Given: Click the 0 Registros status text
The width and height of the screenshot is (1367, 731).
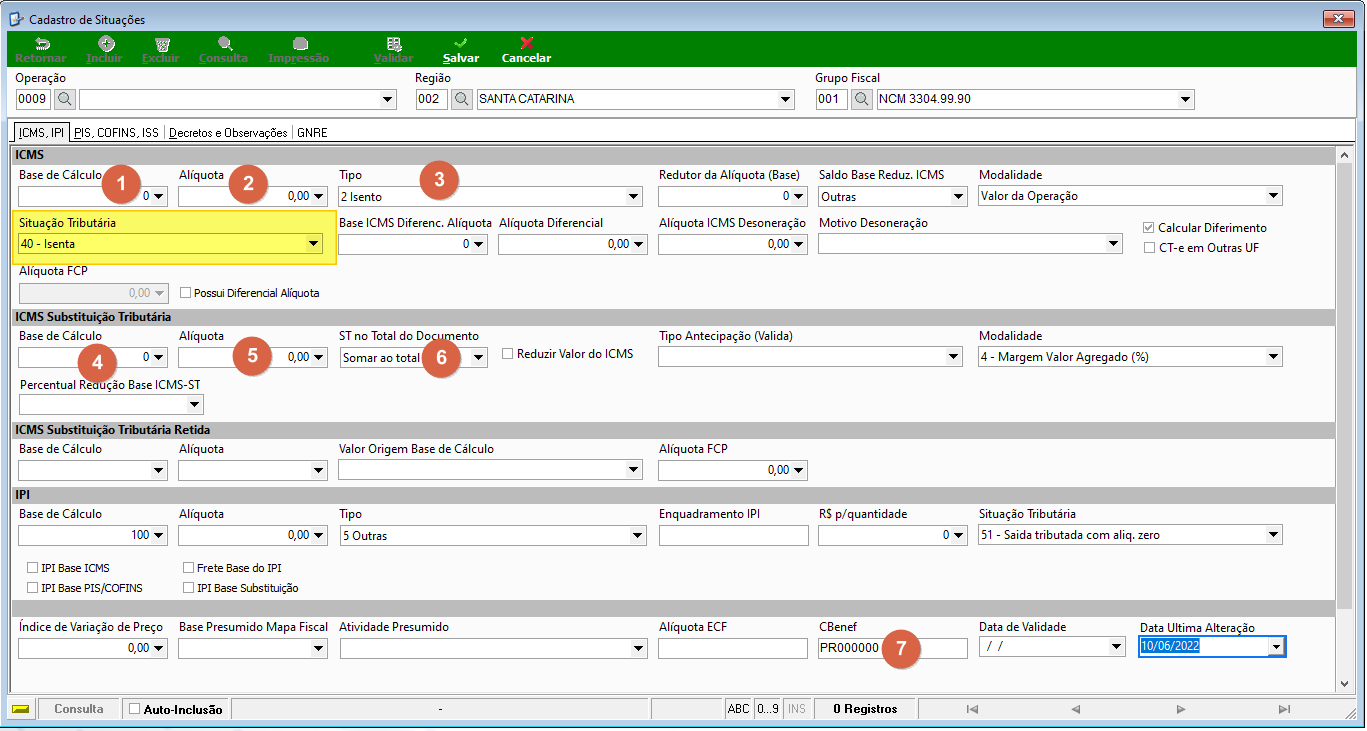Looking at the screenshot, I should 865,709.
